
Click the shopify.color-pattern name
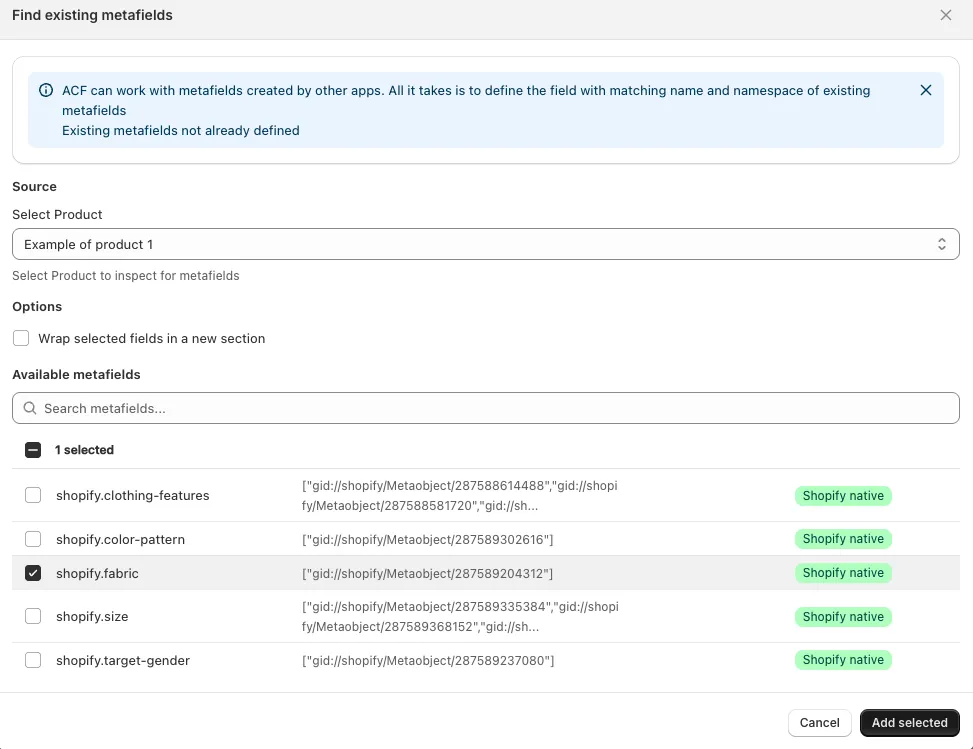point(120,540)
